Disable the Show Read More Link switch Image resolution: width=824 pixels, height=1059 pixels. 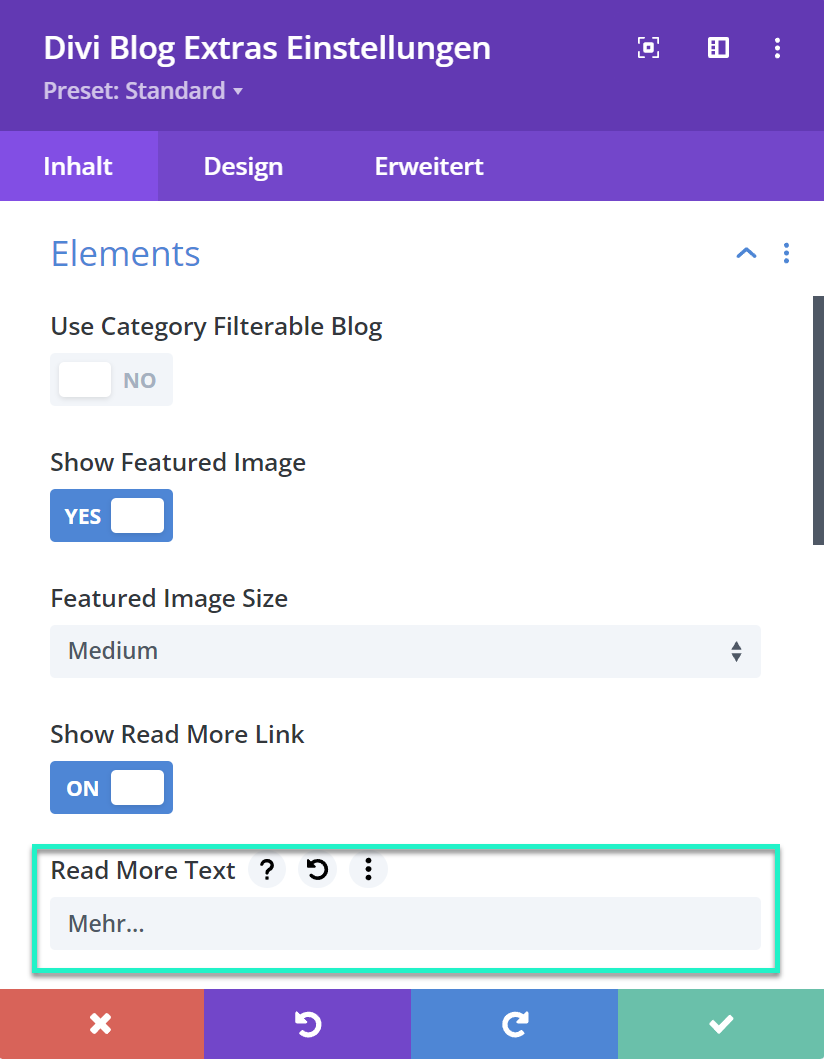point(111,788)
